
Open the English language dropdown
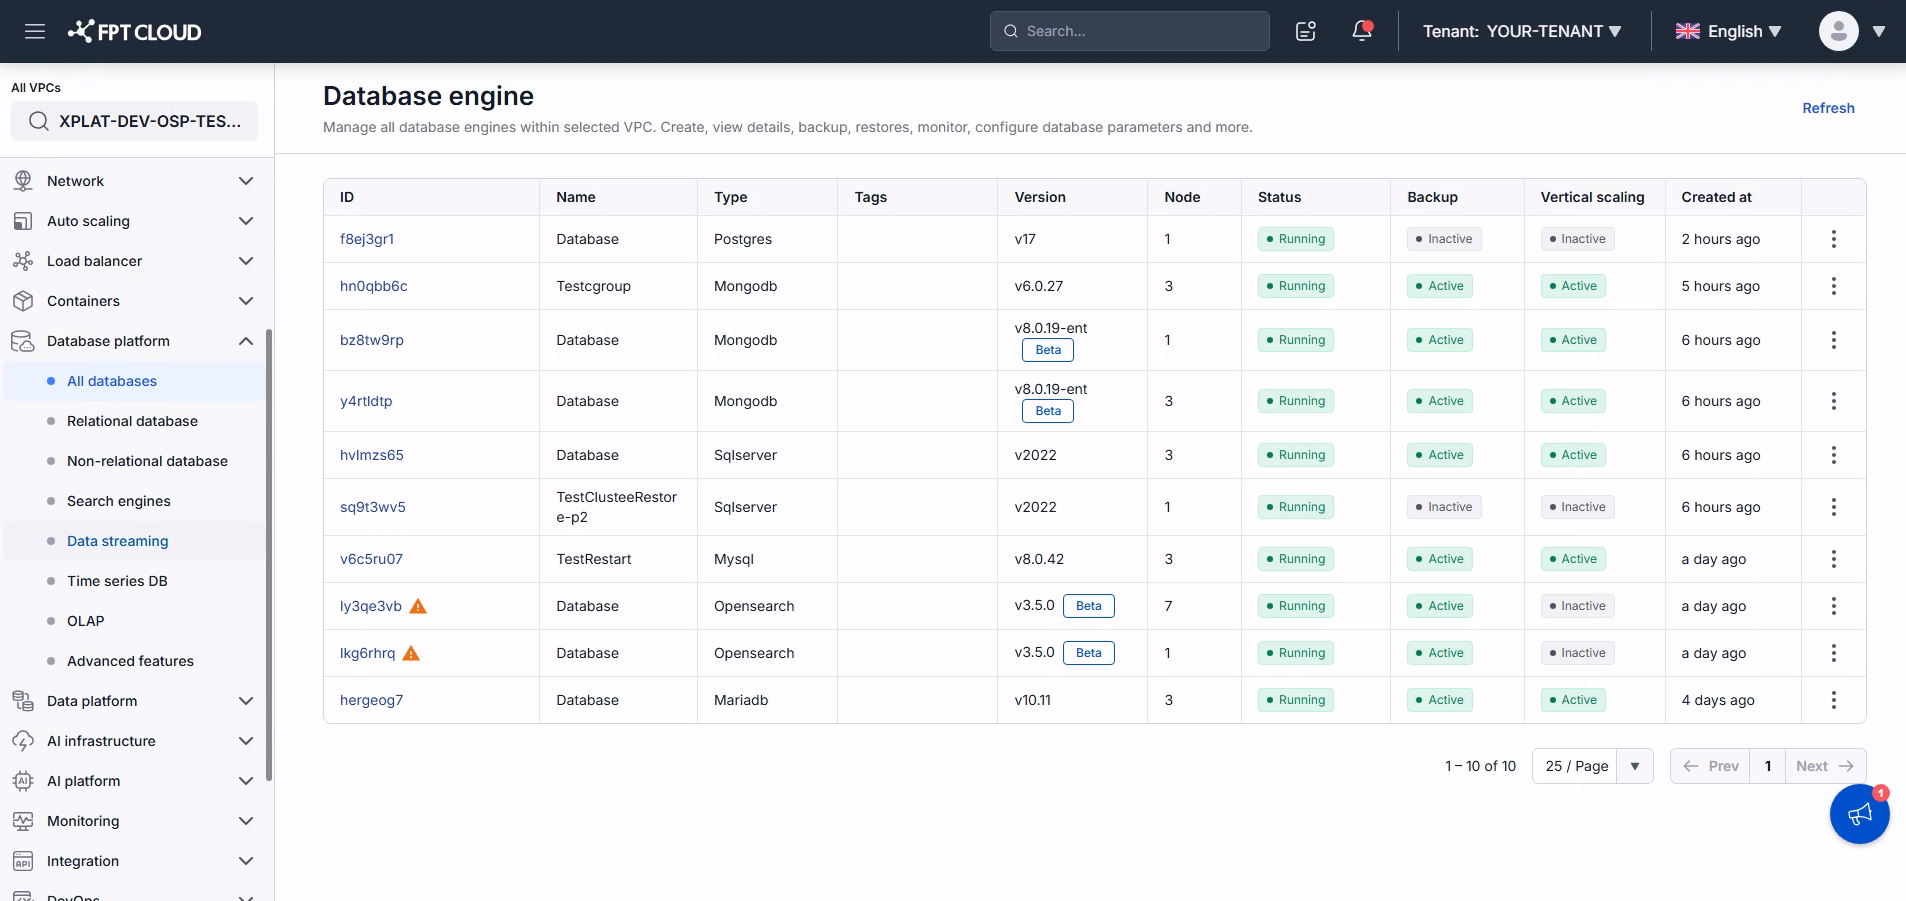tap(1729, 31)
